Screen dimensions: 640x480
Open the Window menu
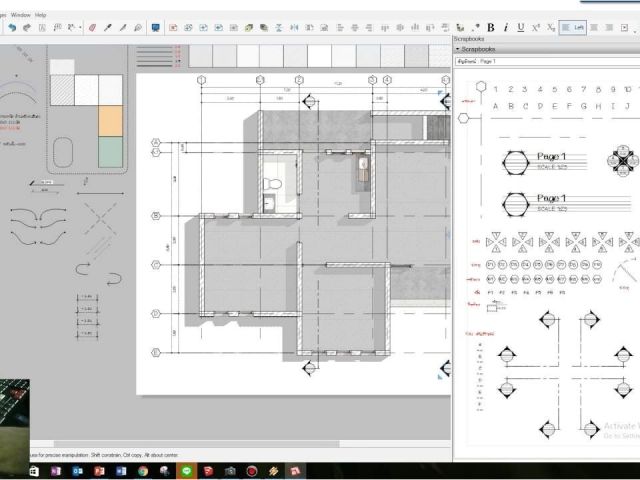[x=20, y=15]
